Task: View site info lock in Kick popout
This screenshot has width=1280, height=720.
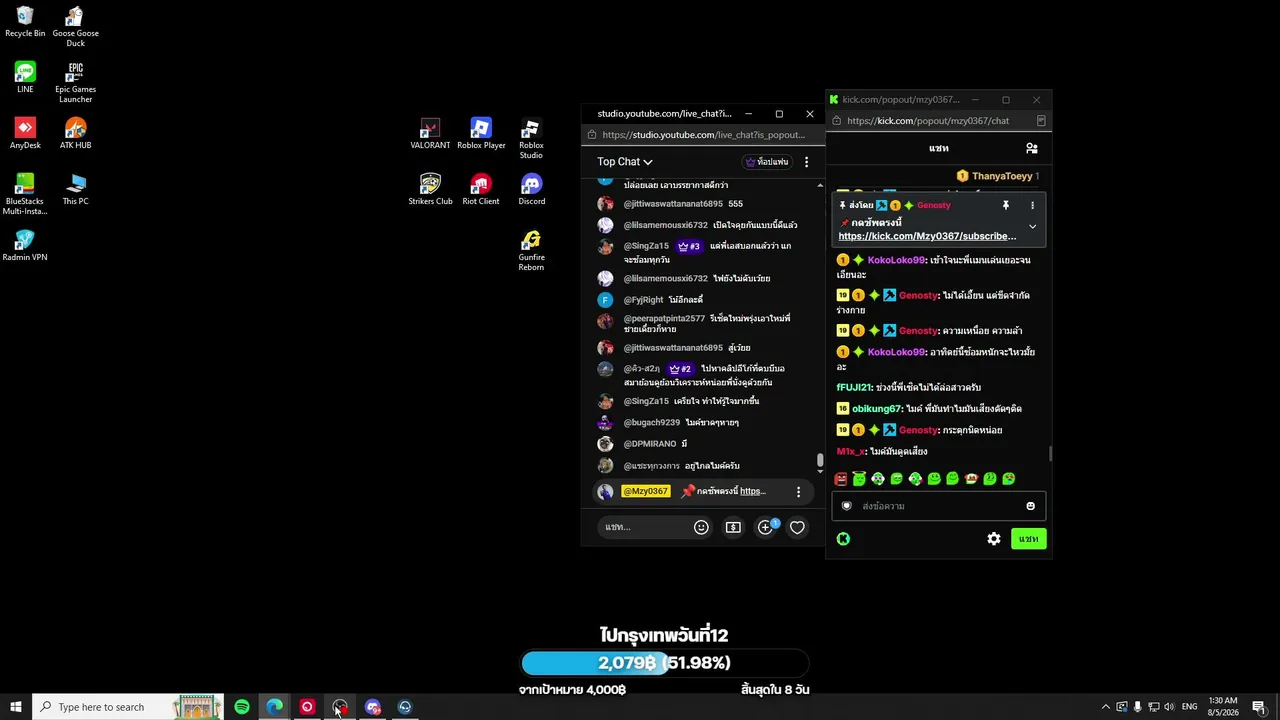Action: 837,121
